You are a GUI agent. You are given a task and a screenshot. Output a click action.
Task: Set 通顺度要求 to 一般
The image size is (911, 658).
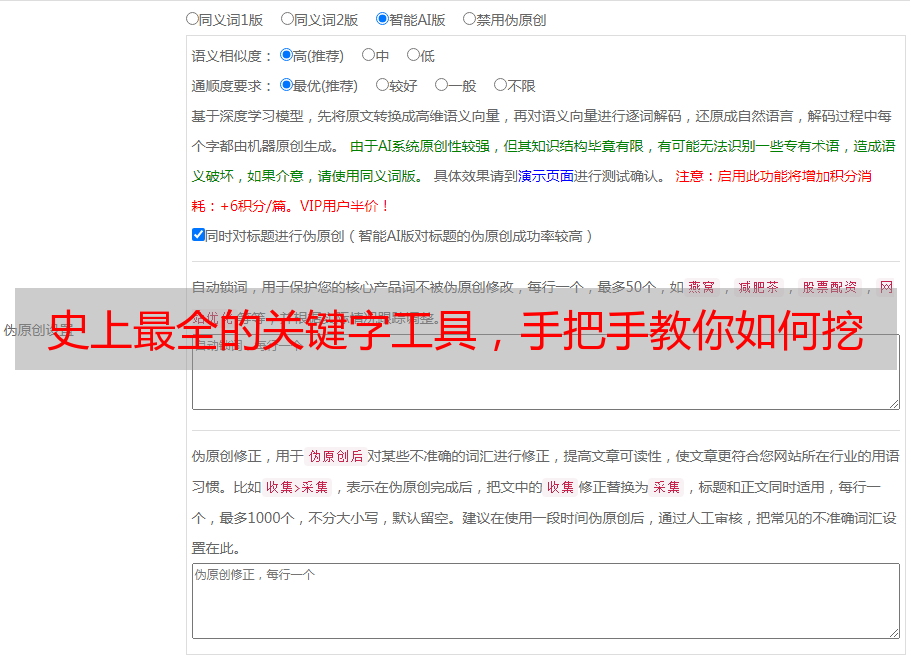(441, 85)
